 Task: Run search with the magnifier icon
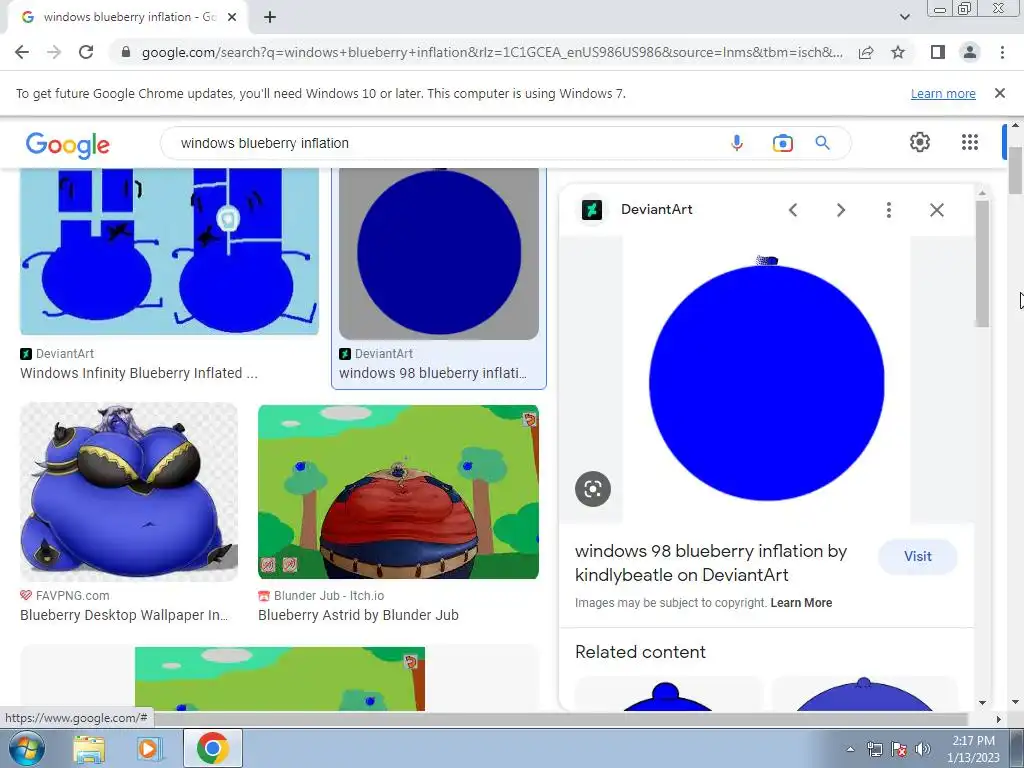822,143
